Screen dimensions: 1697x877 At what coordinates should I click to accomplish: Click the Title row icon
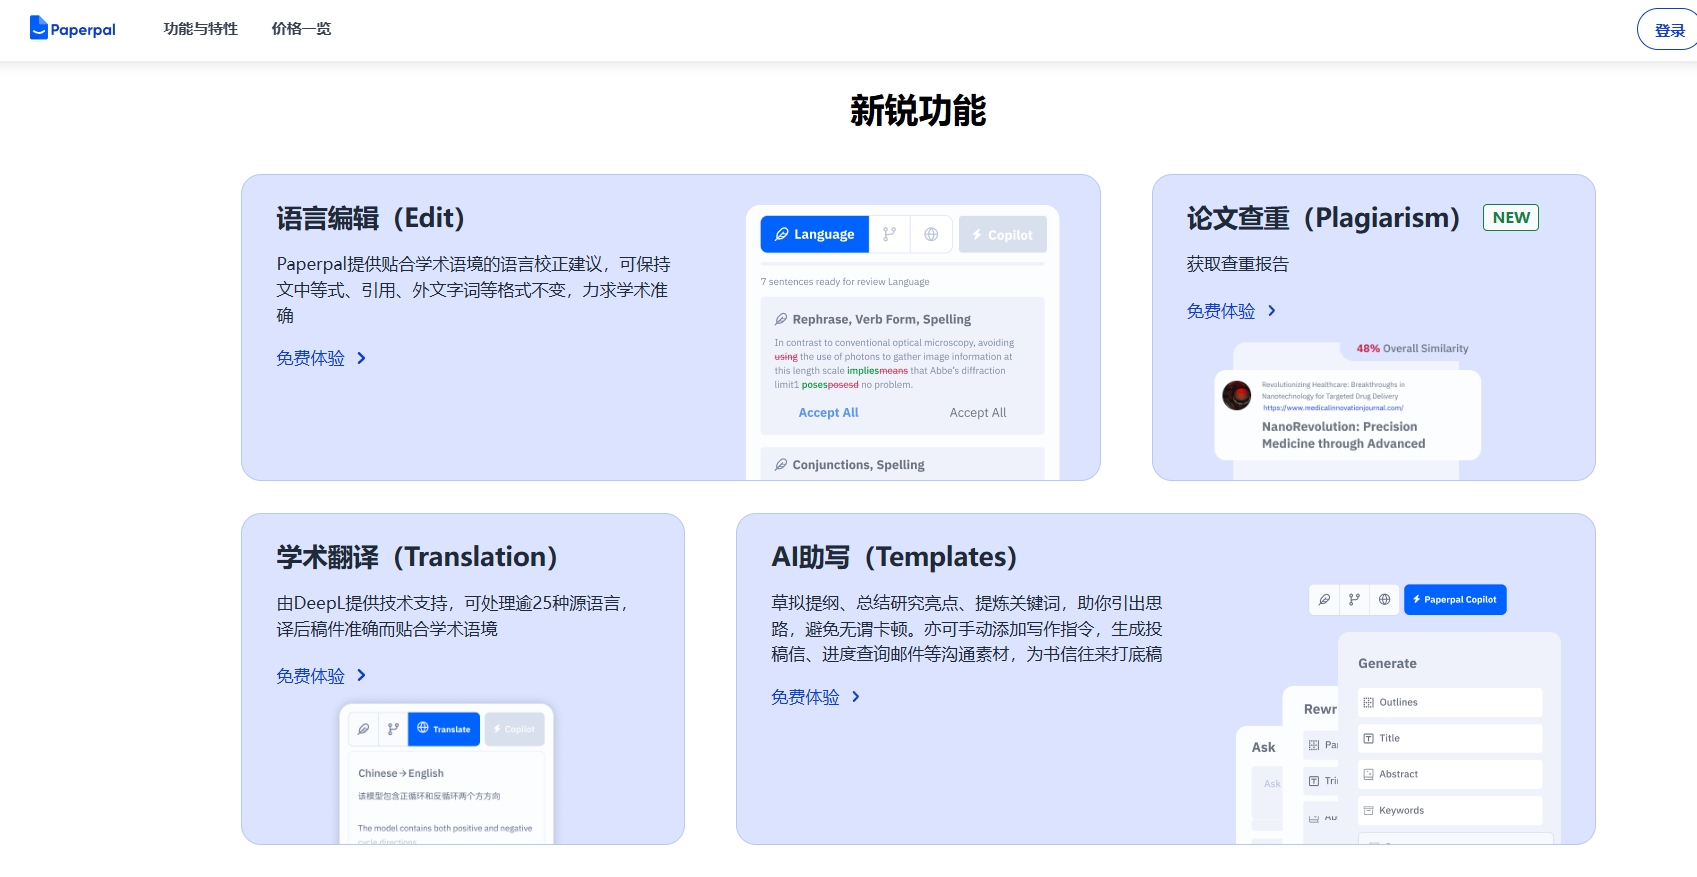[x=1369, y=739]
